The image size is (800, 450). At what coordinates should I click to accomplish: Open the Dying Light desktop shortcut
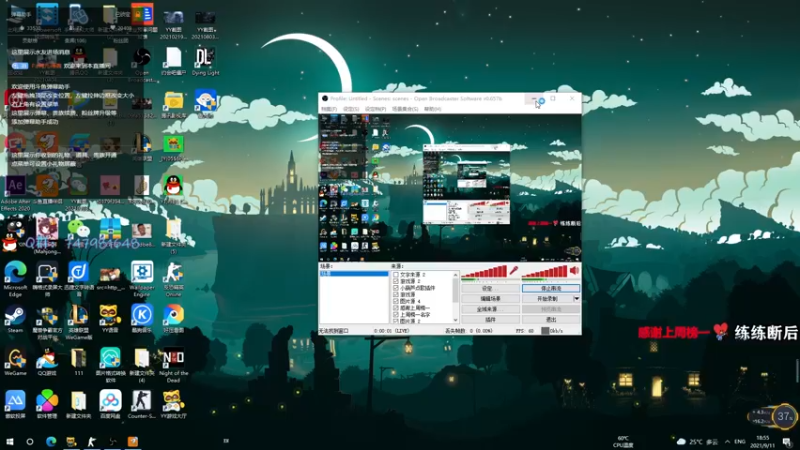point(205,62)
